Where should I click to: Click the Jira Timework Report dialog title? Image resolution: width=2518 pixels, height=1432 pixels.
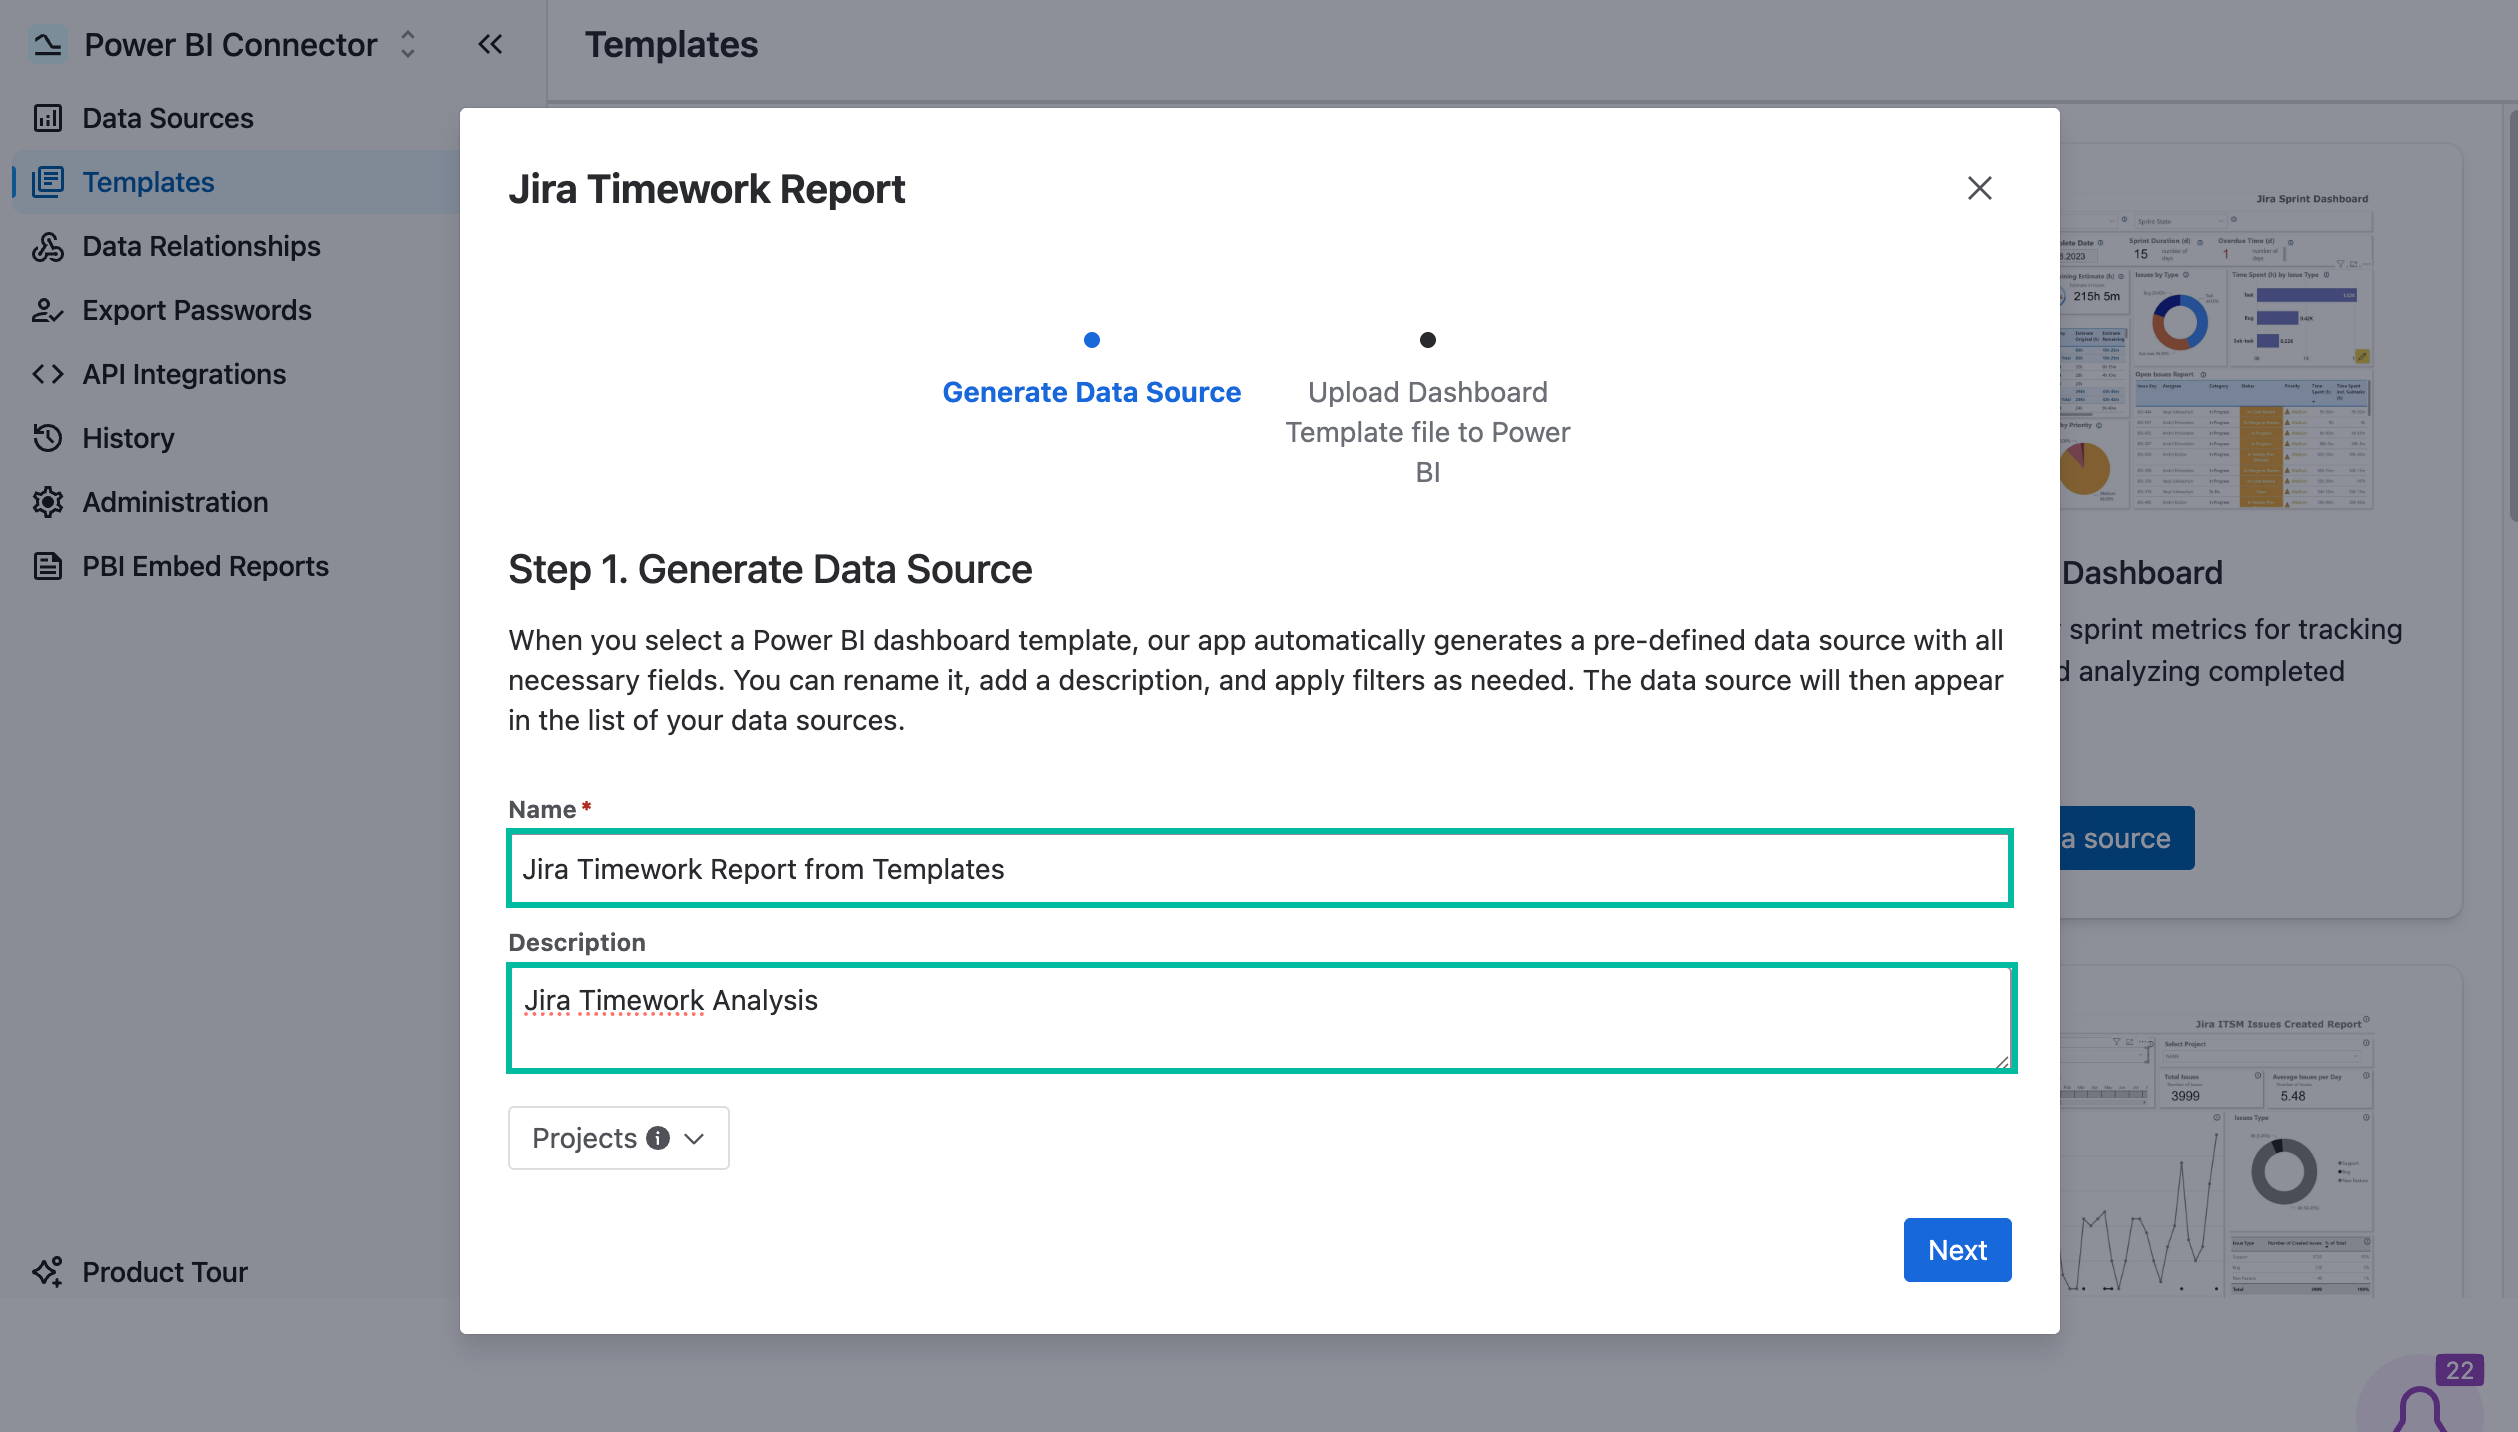(x=706, y=189)
